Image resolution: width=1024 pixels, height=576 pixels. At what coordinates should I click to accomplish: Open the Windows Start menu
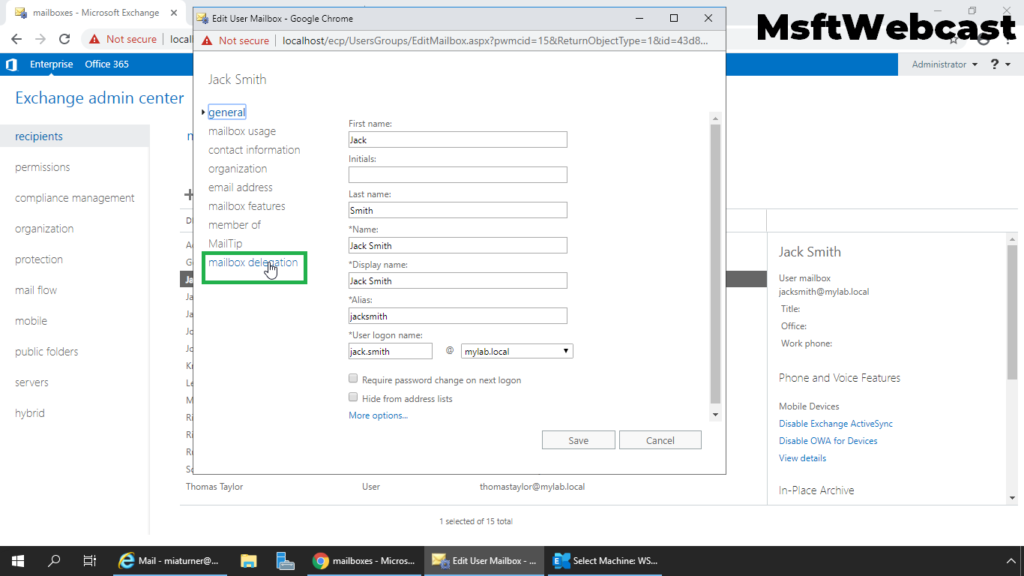pyautogui.click(x=18, y=560)
